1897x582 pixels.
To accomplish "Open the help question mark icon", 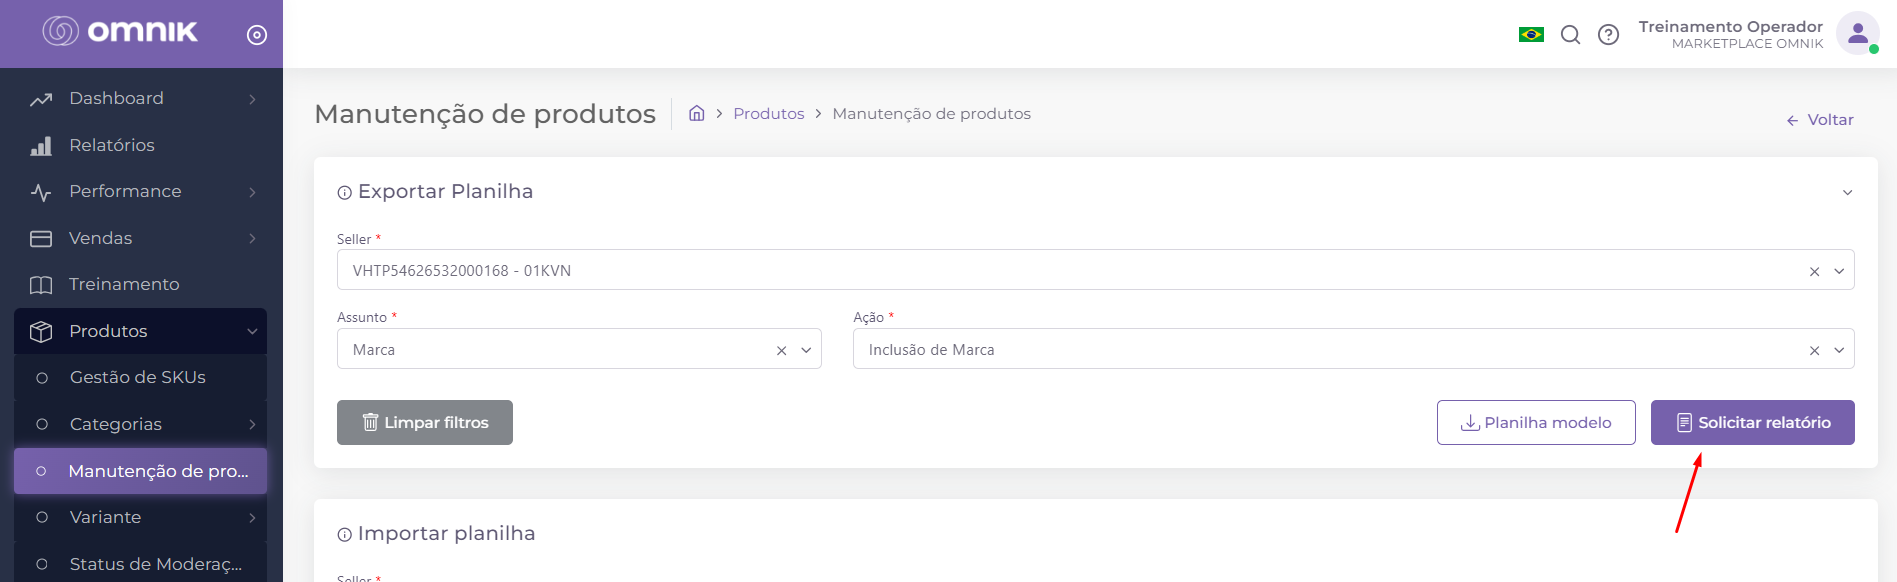I will [1608, 35].
